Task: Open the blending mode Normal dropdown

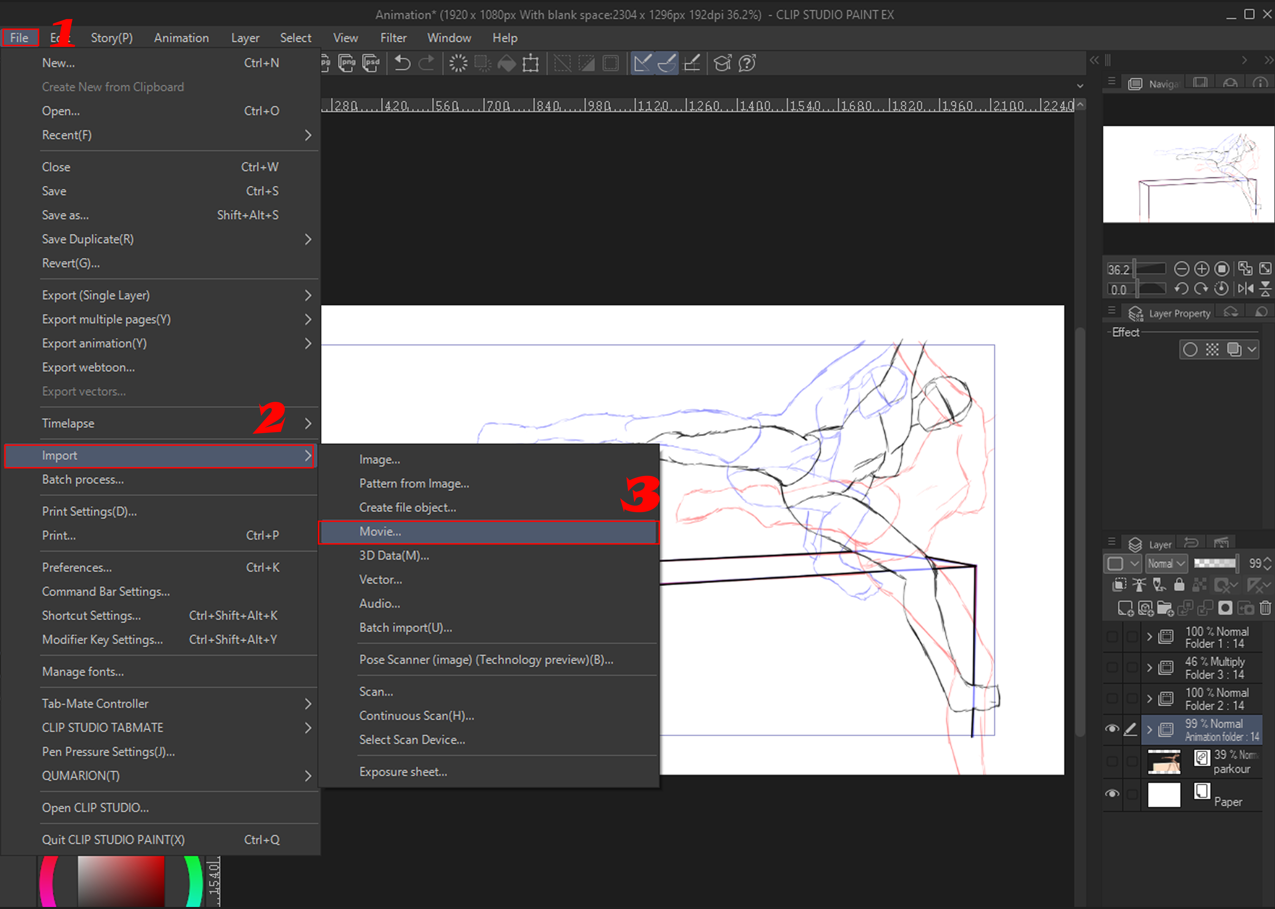Action: click(x=1166, y=563)
